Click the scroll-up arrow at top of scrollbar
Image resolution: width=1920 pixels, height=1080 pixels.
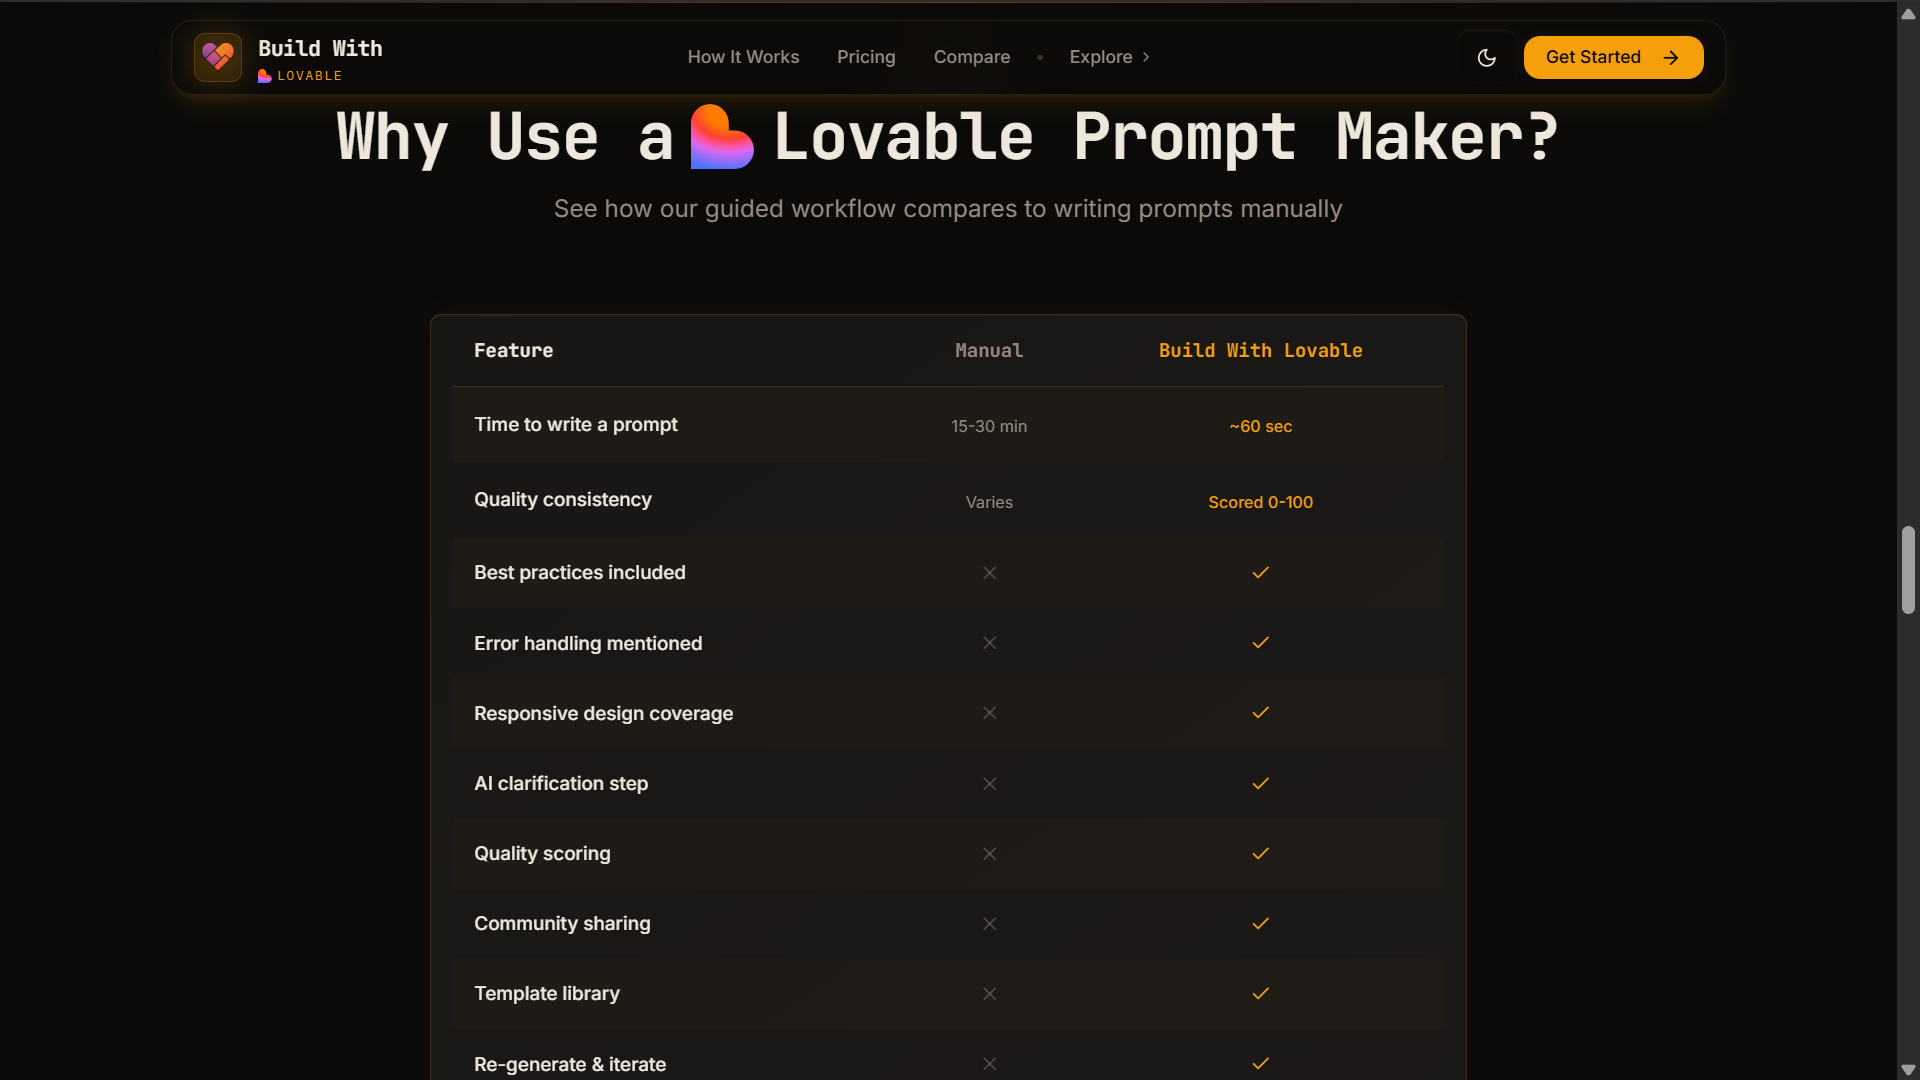[1908, 13]
